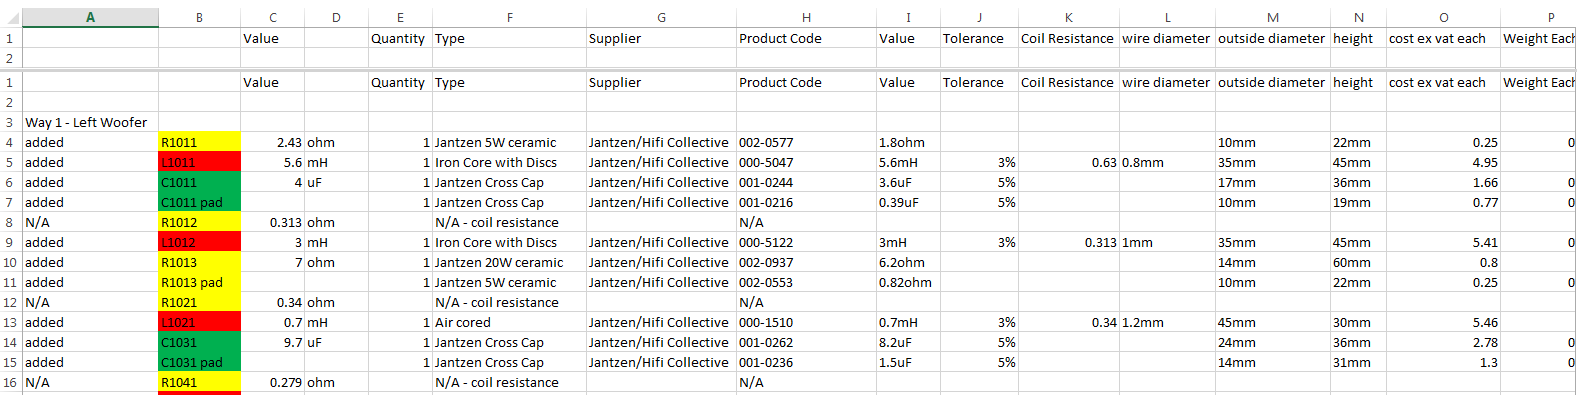
Task: Select row 9 header
Action: click(10, 242)
